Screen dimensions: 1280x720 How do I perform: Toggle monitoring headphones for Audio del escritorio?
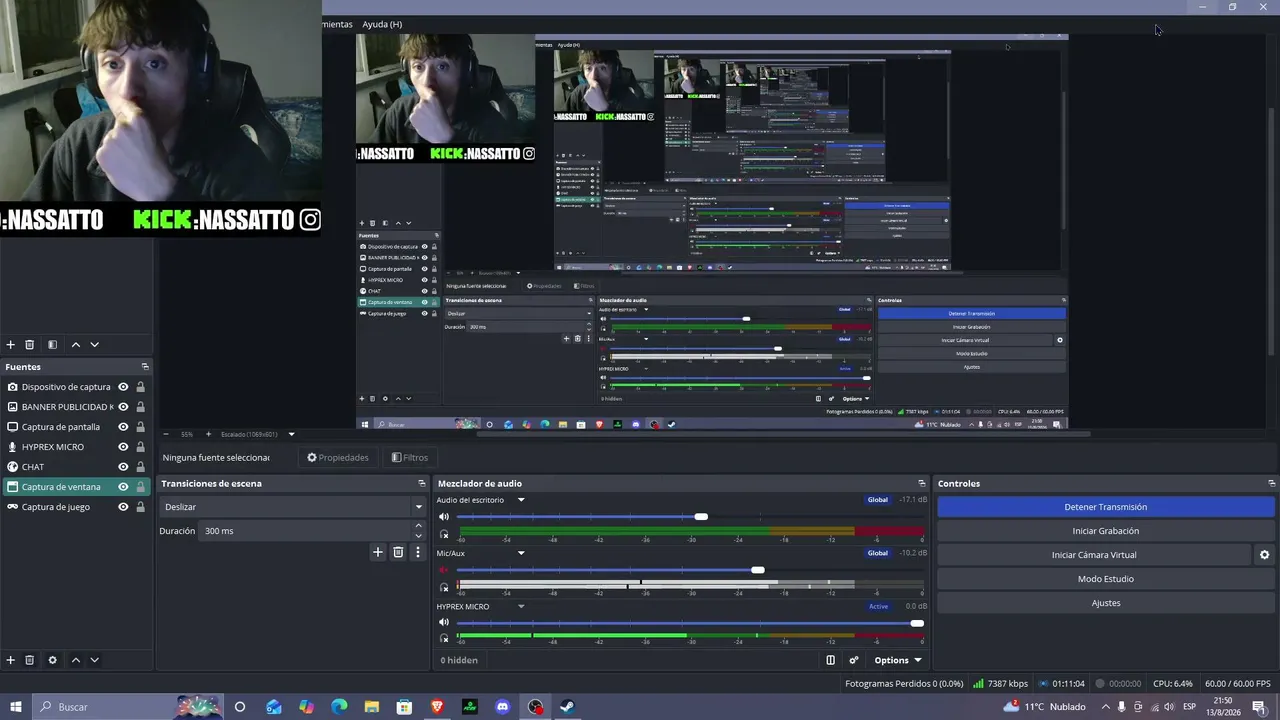click(444, 534)
